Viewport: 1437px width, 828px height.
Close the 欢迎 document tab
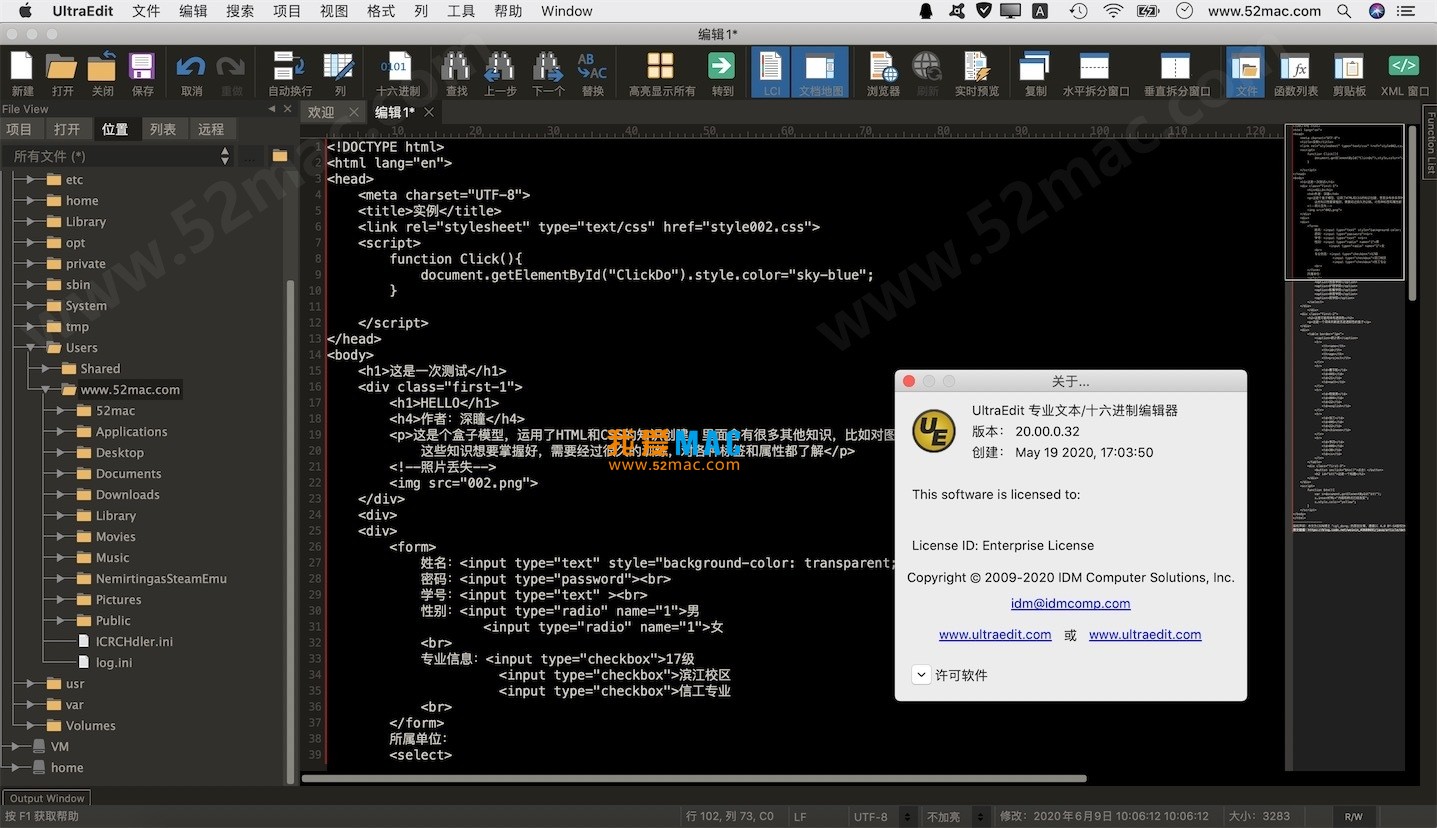click(353, 112)
